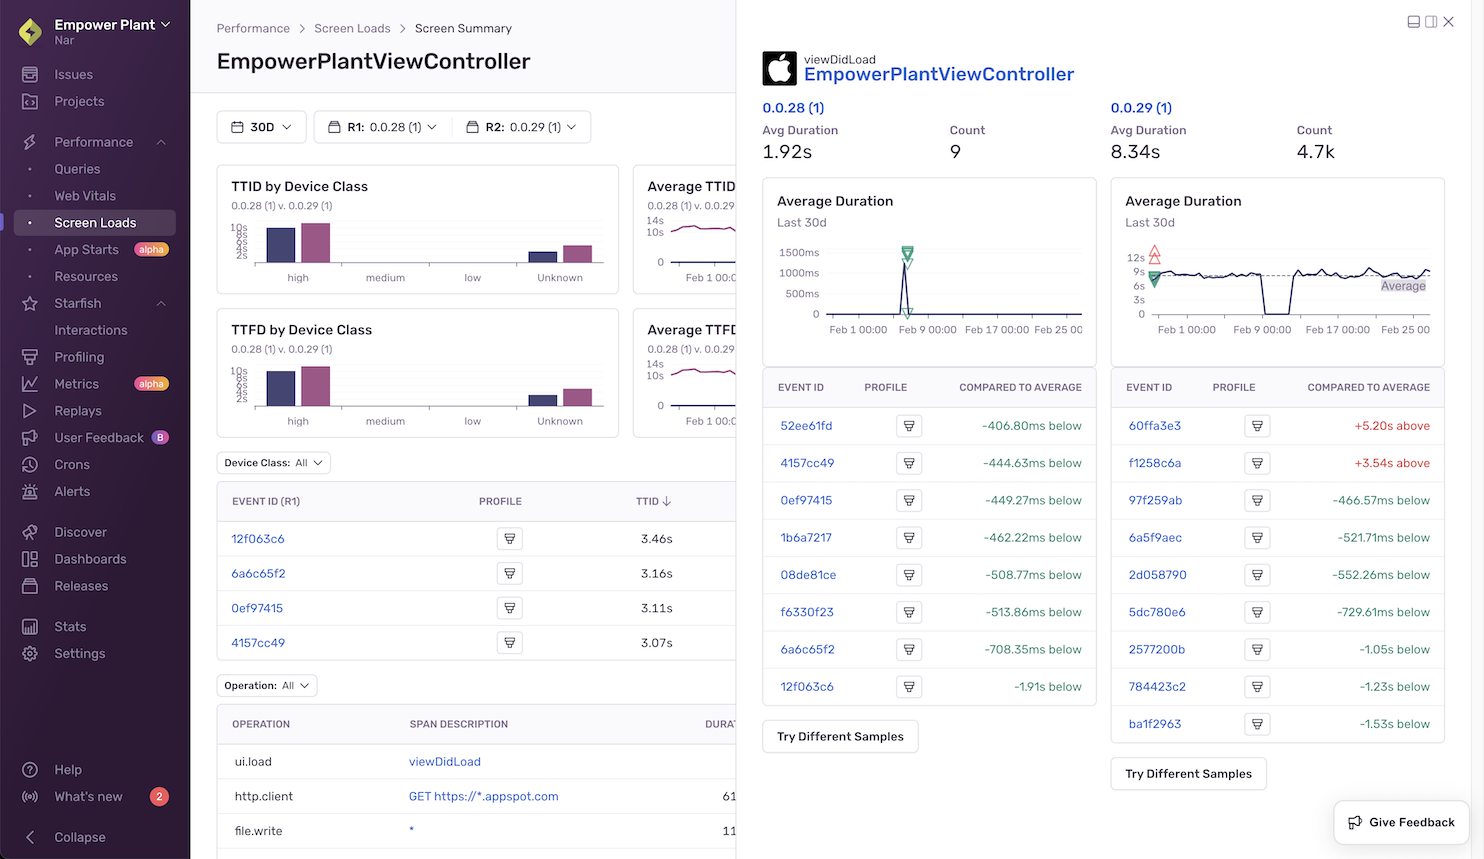Click profile icon for event 60ffa3e3
The height and width of the screenshot is (859, 1484).
1256,426
